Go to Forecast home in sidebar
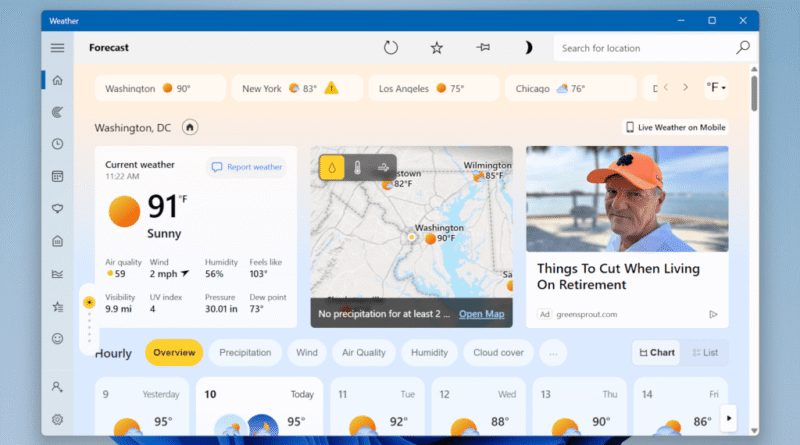 [58, 80]
